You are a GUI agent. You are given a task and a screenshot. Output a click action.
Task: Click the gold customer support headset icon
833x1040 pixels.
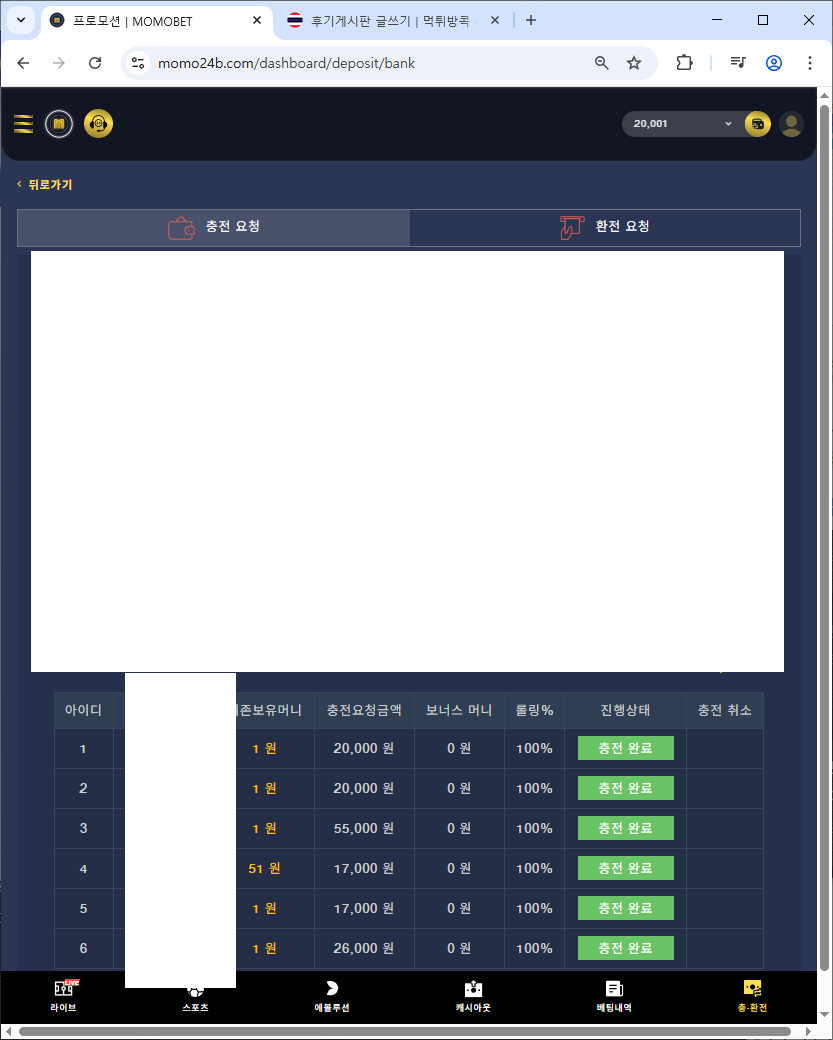[x=98, y=124]
